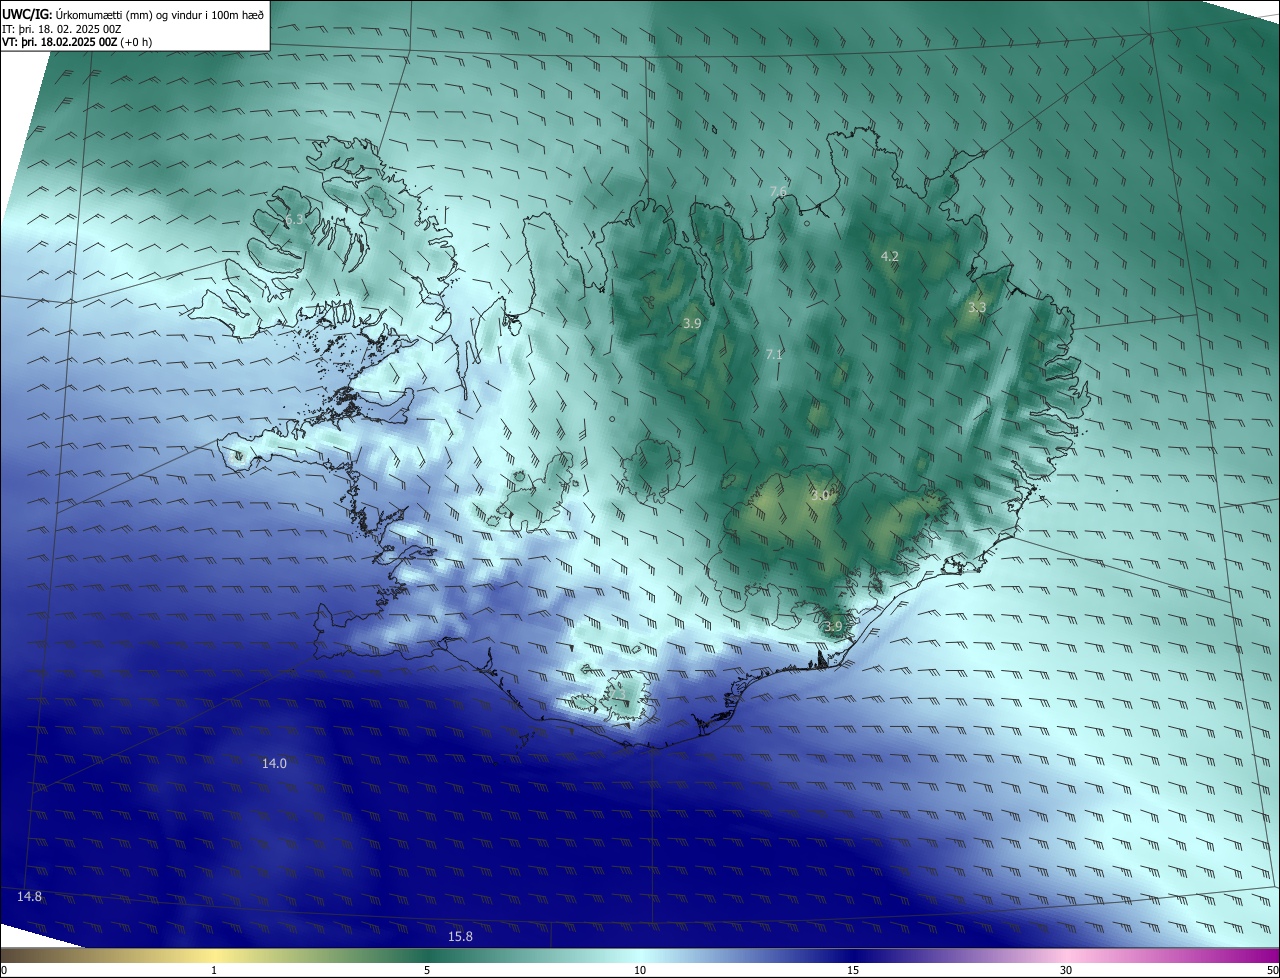The width and height of the screenshot is (1280, 978).
Task: Click the 30 tick label on the color scale
Action: tap(1066, 970)
